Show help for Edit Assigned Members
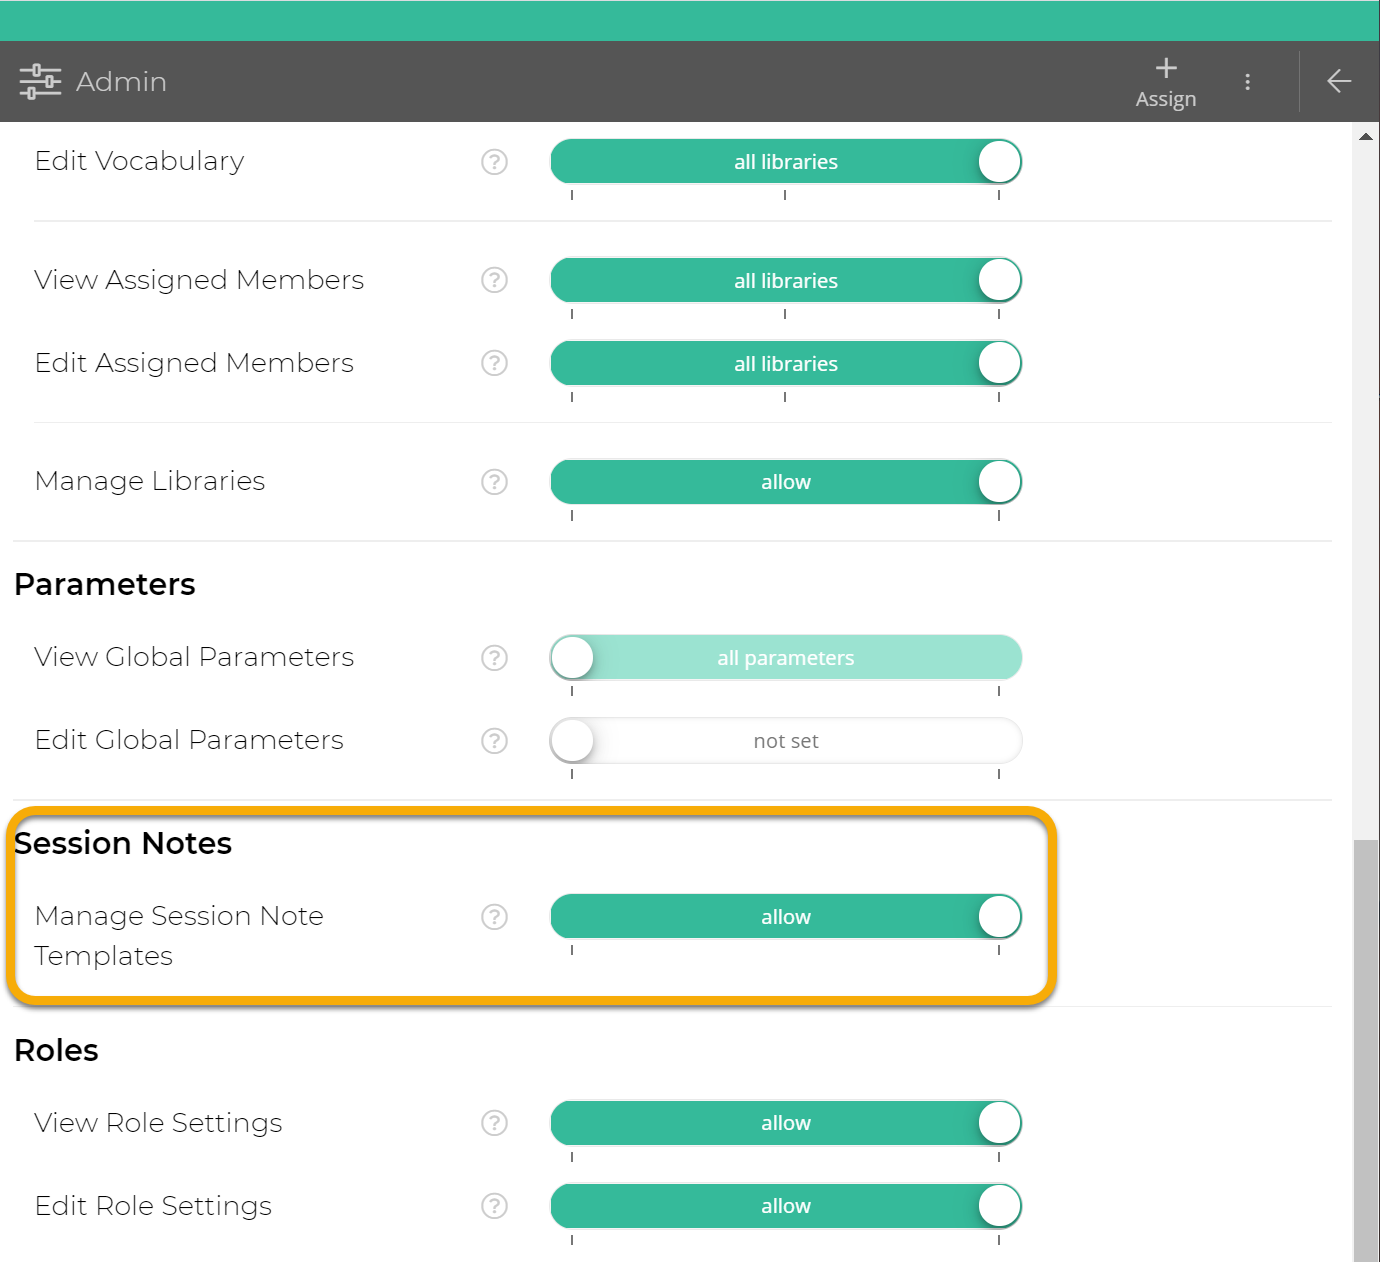 point(494,363)
